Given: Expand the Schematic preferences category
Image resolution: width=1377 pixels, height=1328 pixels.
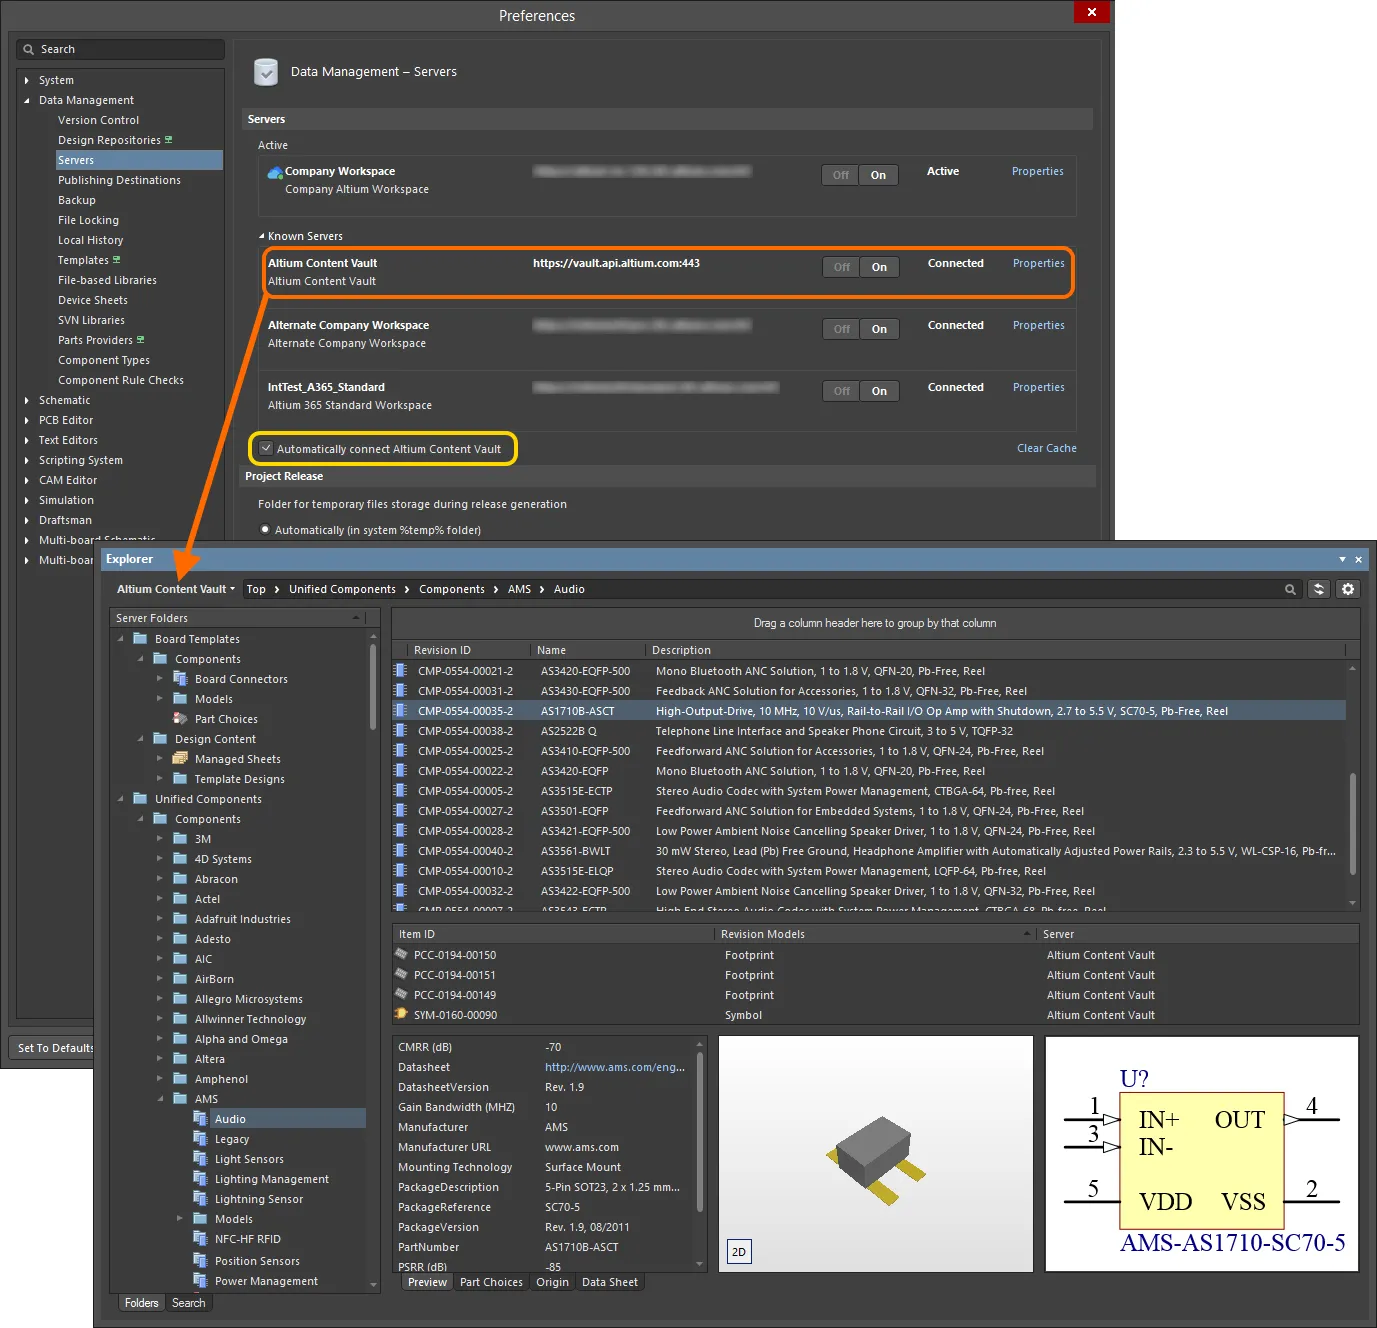Looking at the screenshot, I should pyautogui.click(x=27, y=400).
